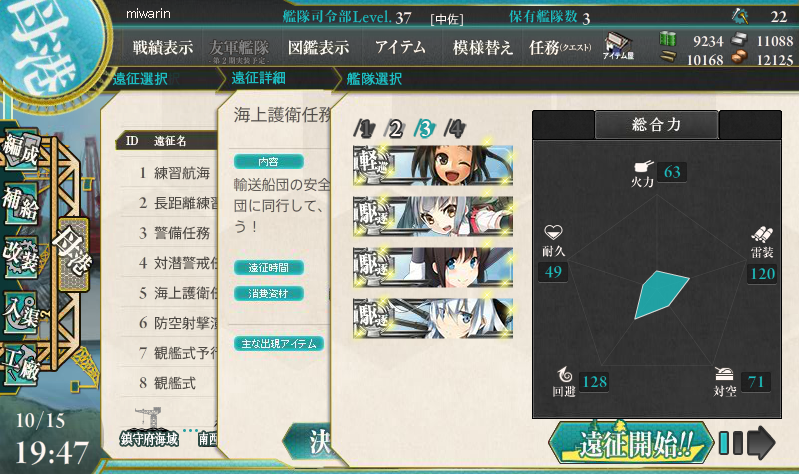The width and height of the screenshot is (799, 474).
Task: Open the 図鑑表示 menu item
Action: coord(318,47)
